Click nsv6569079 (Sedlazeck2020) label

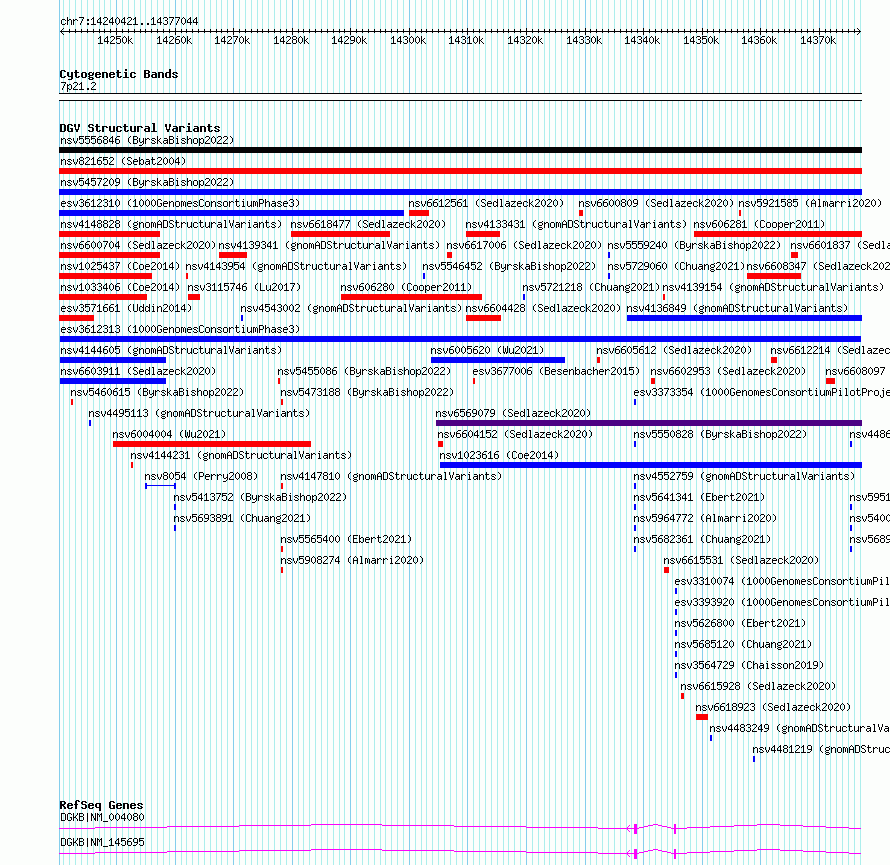pyautogui.click(x=513, y=413)
